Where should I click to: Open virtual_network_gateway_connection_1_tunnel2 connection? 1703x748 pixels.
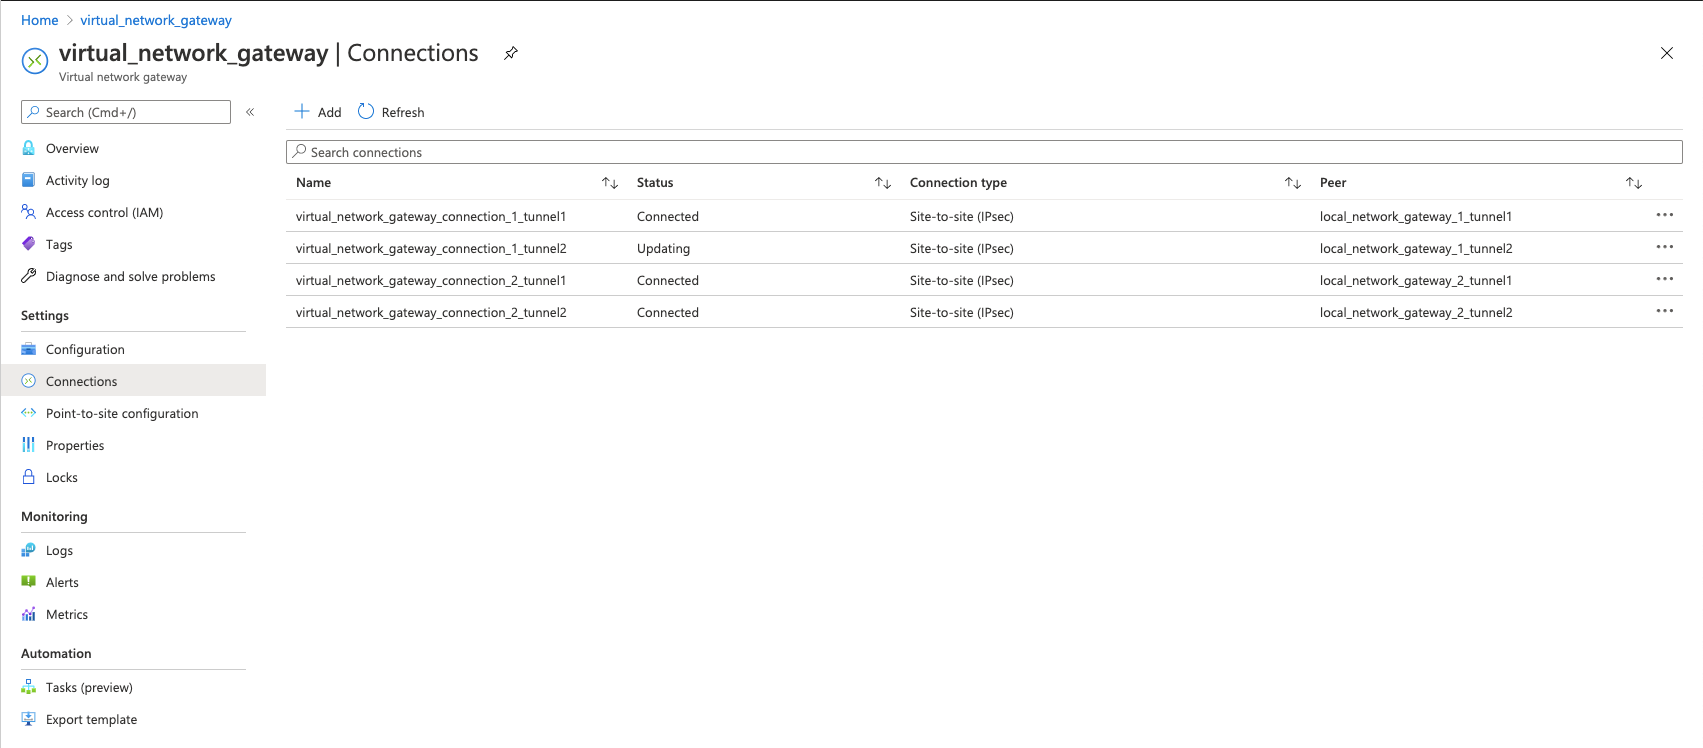coord(431,248)
